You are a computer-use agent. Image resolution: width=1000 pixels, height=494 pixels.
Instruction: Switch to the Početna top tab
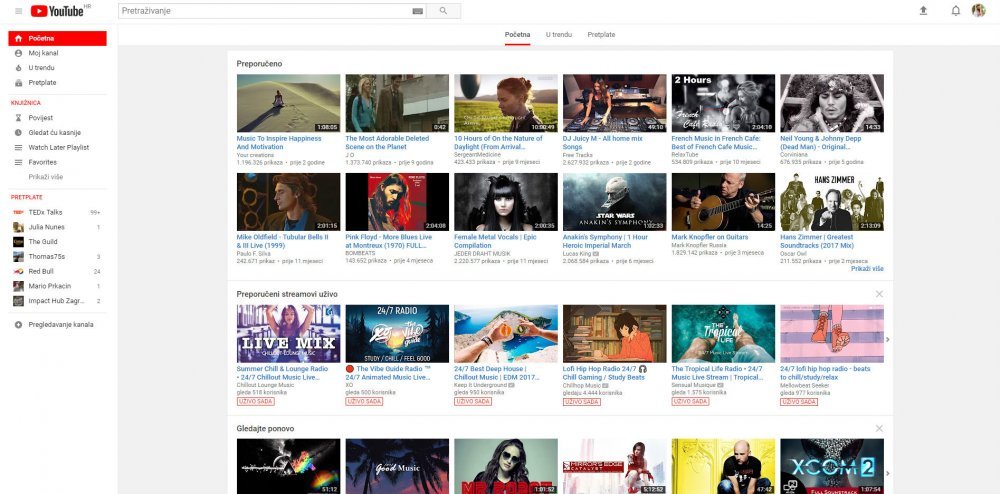[517, 34]
